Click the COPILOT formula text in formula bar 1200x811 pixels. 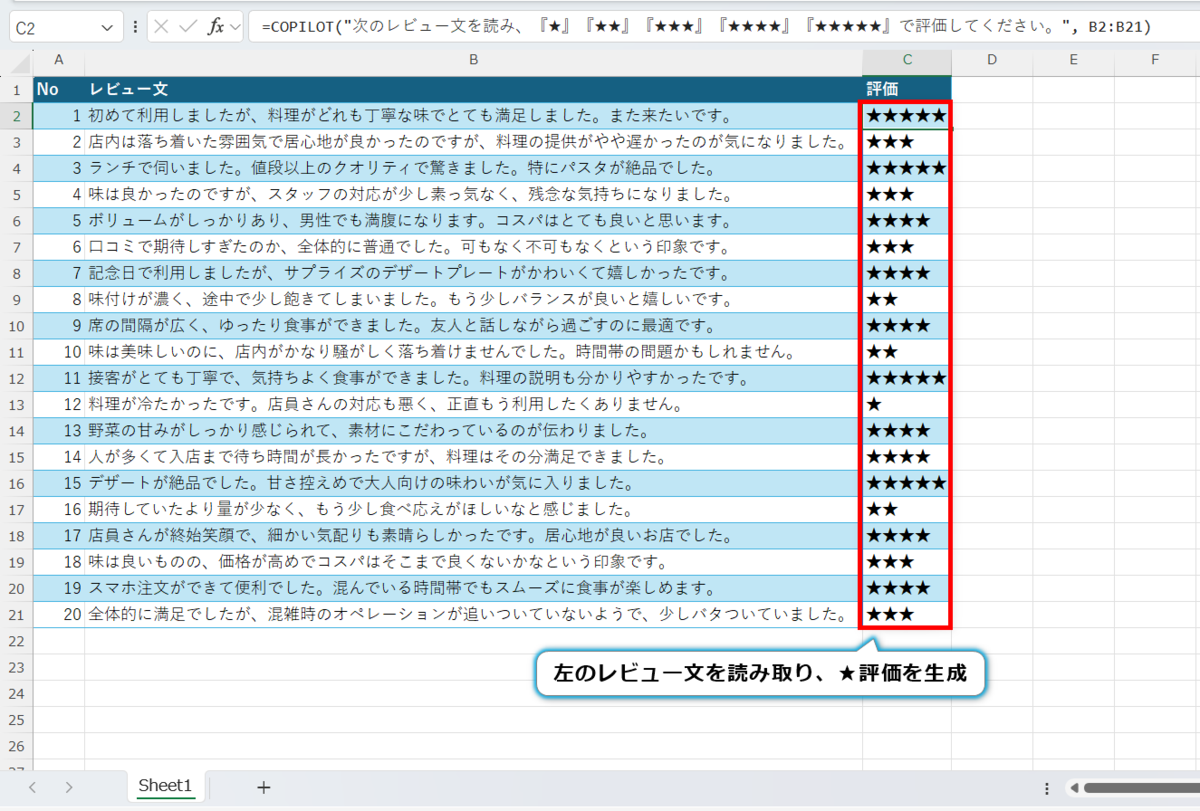(x=706, y=27)
